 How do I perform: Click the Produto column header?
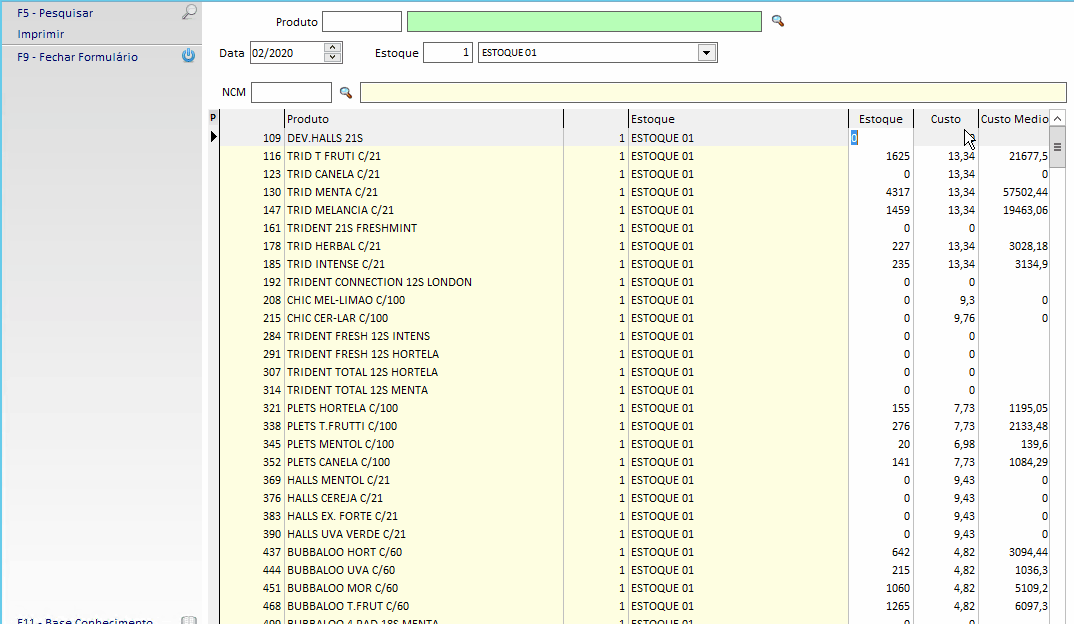[x=423, y=119]
